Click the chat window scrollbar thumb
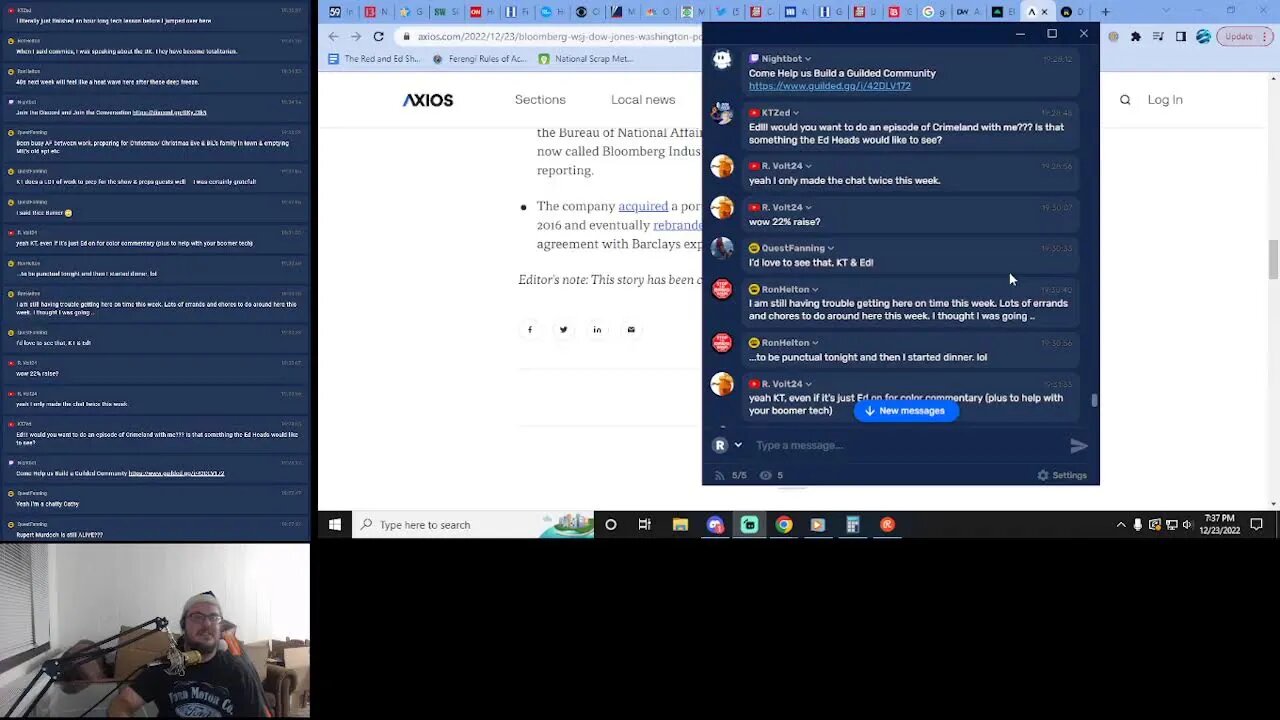 coord(1094,400)
